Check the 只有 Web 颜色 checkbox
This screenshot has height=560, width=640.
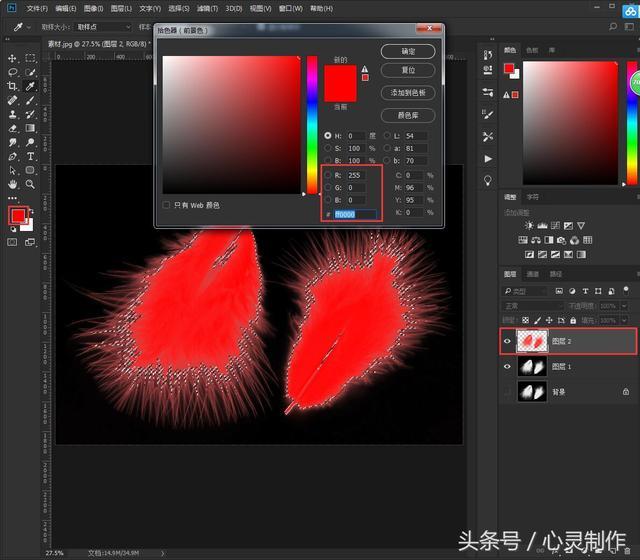pos(166,205)
